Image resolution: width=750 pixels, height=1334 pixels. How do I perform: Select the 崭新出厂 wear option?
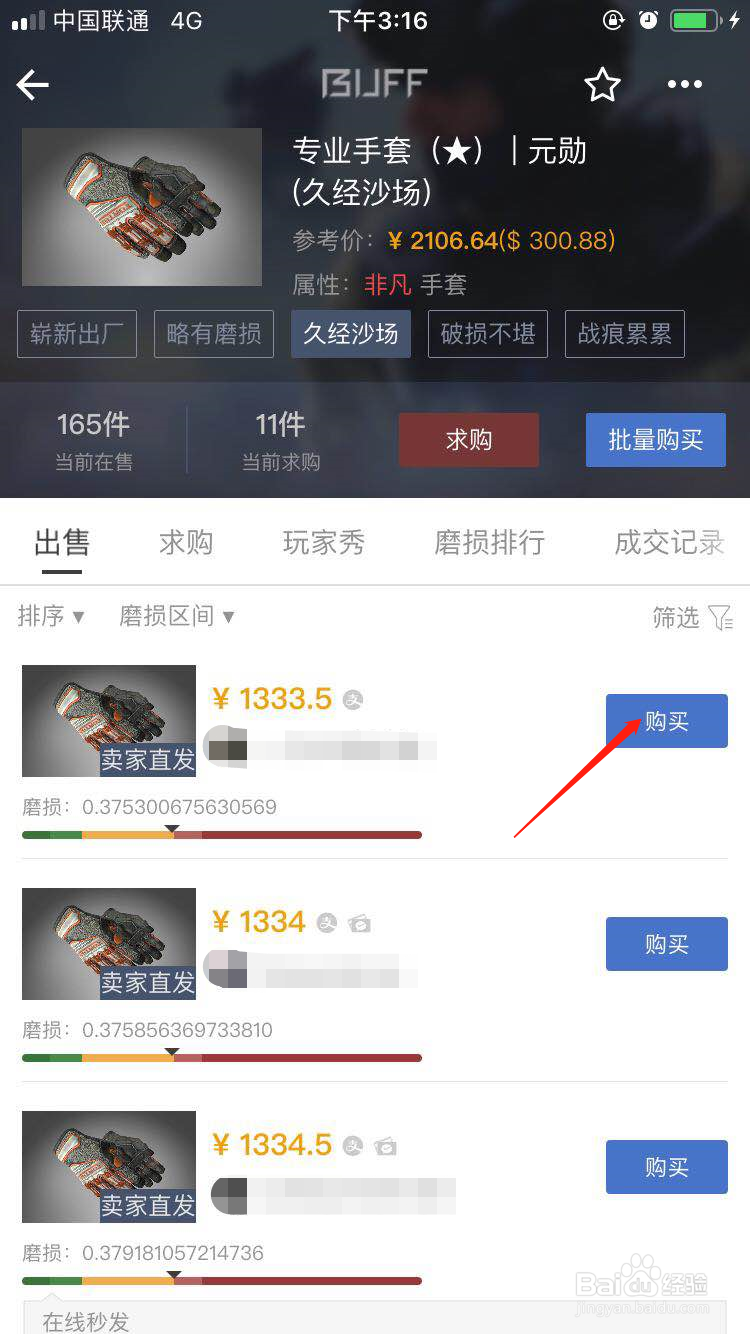click(x=77, y=334)
